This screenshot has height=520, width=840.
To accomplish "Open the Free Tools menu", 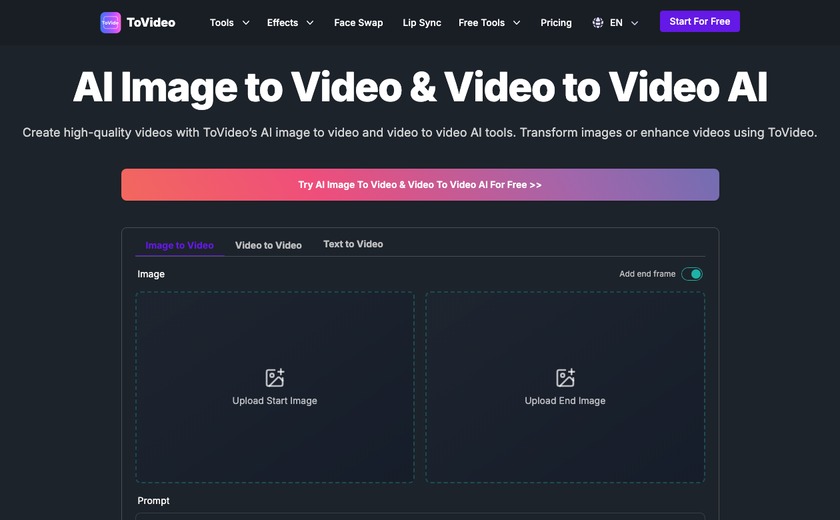I will (482, 22).
